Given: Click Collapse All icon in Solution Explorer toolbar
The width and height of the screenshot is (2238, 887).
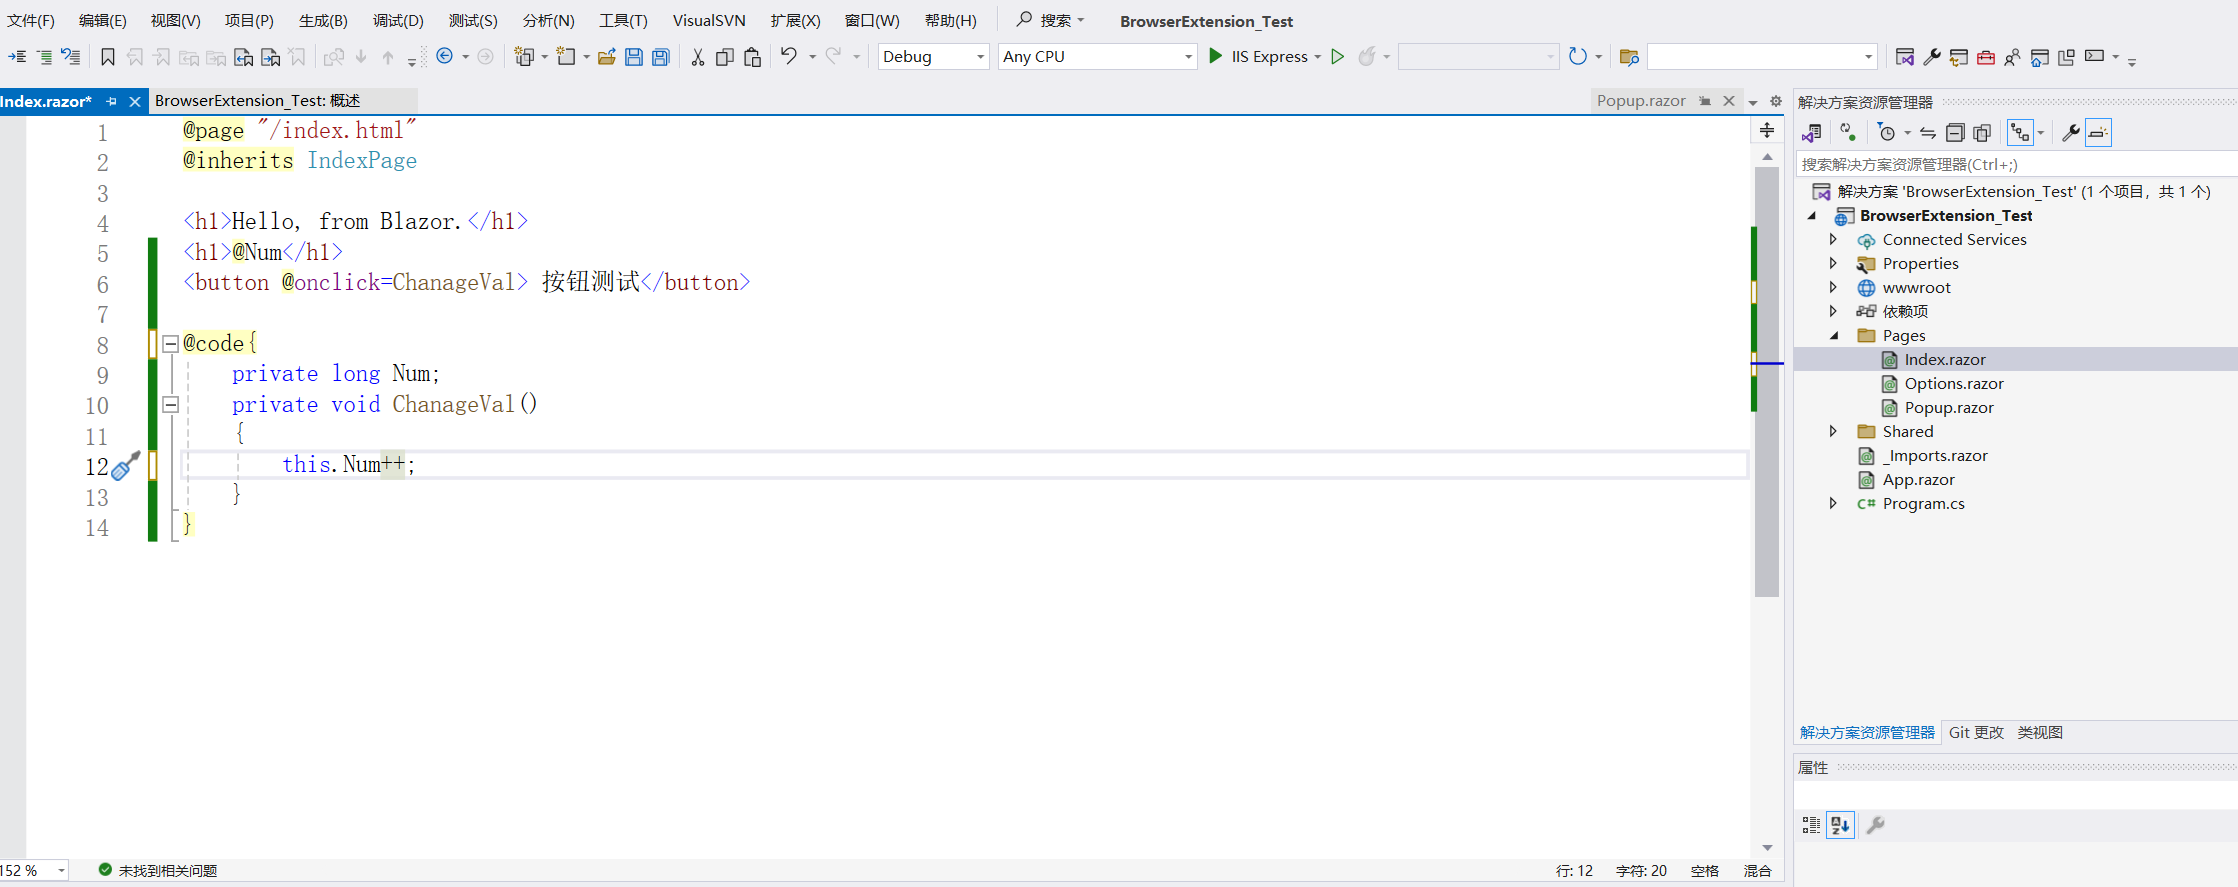Looking at the screenshot, I should [1955, 132].
